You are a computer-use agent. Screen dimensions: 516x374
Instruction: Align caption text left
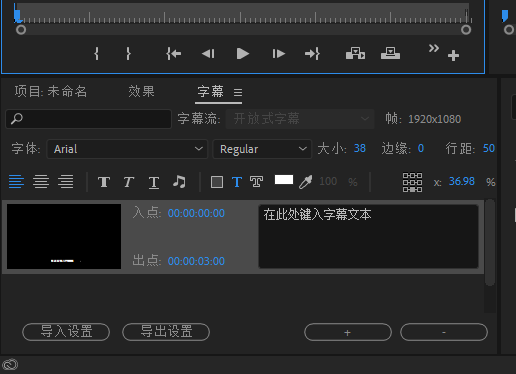16,182
